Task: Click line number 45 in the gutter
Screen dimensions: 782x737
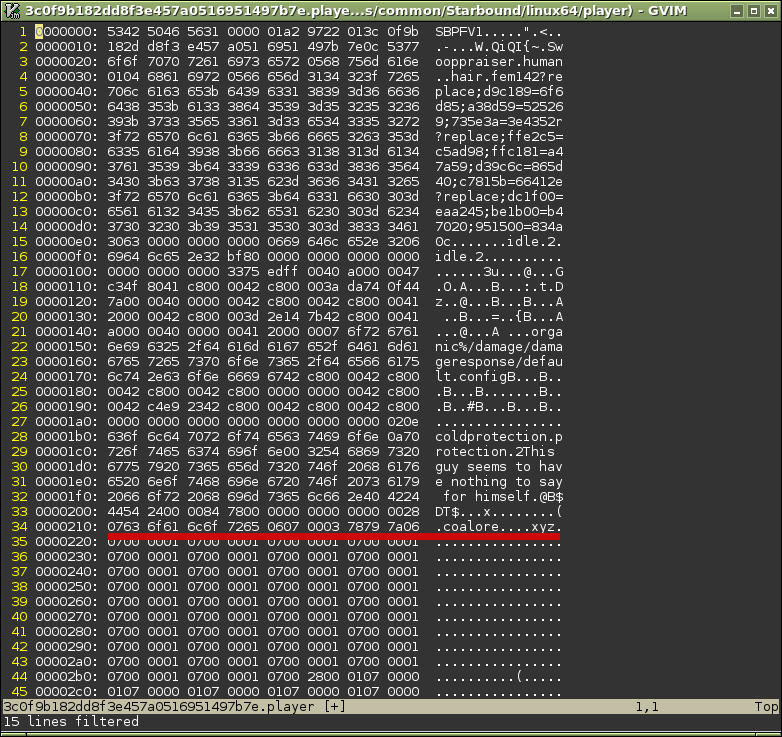Action: coord(18,692)
